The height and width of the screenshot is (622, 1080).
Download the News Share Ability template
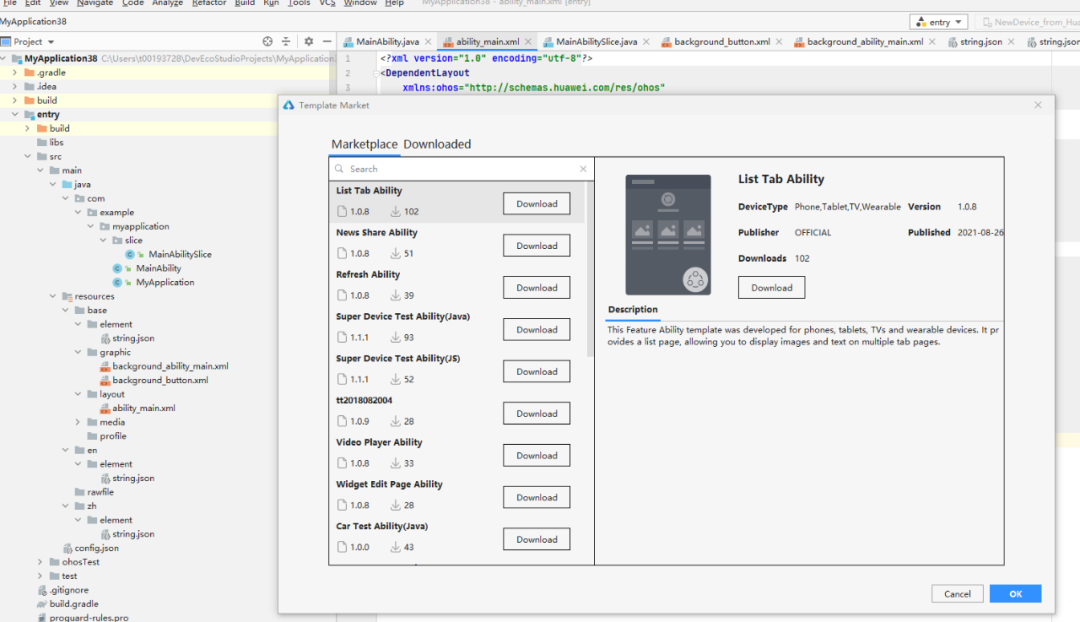point(536,245)
